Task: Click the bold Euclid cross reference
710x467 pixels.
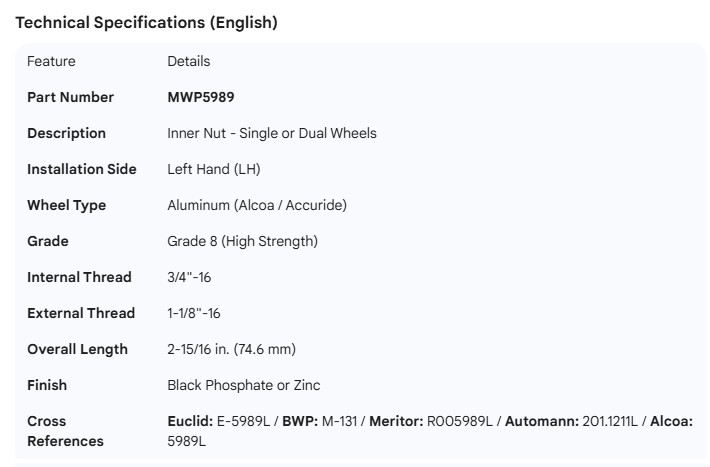Action: point(190,422)
